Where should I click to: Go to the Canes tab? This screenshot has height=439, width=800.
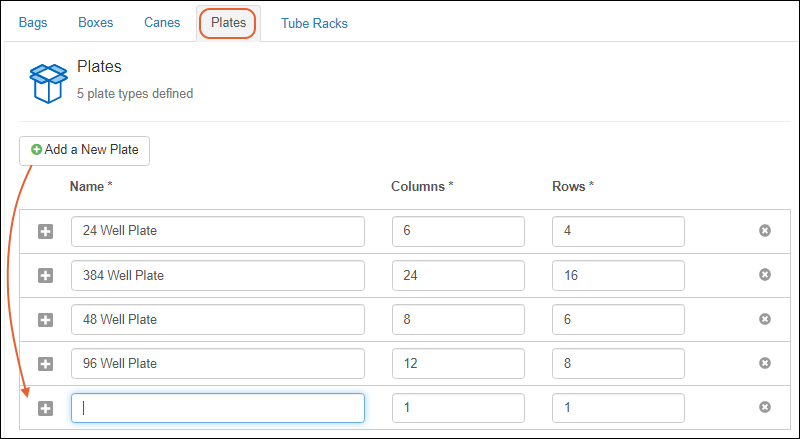click(x=162, y=22)
